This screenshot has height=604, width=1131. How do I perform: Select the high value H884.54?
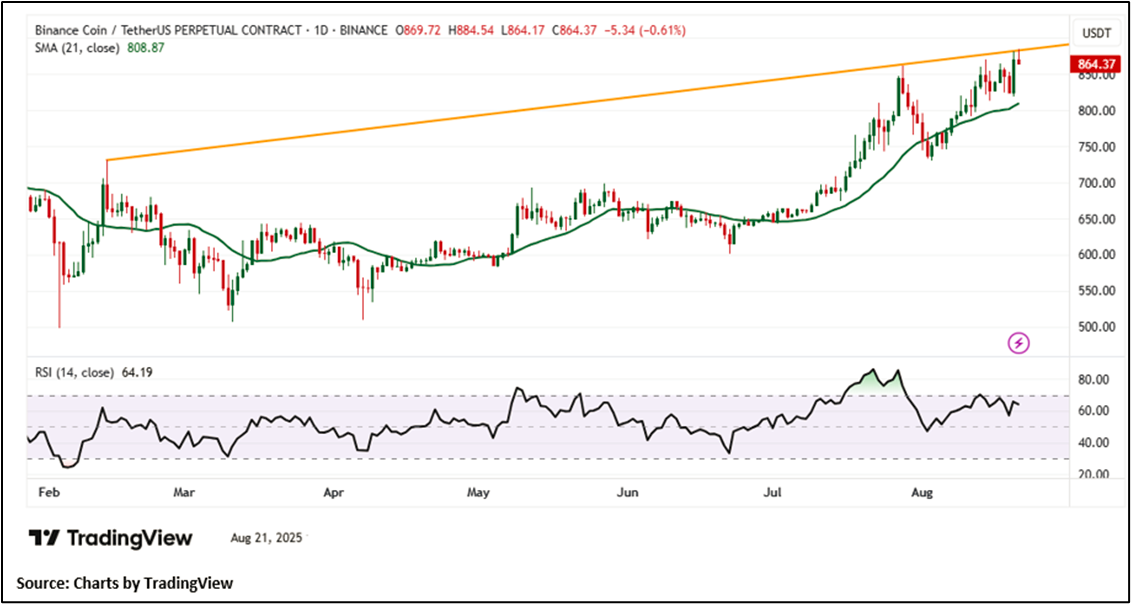click(471, 30)
